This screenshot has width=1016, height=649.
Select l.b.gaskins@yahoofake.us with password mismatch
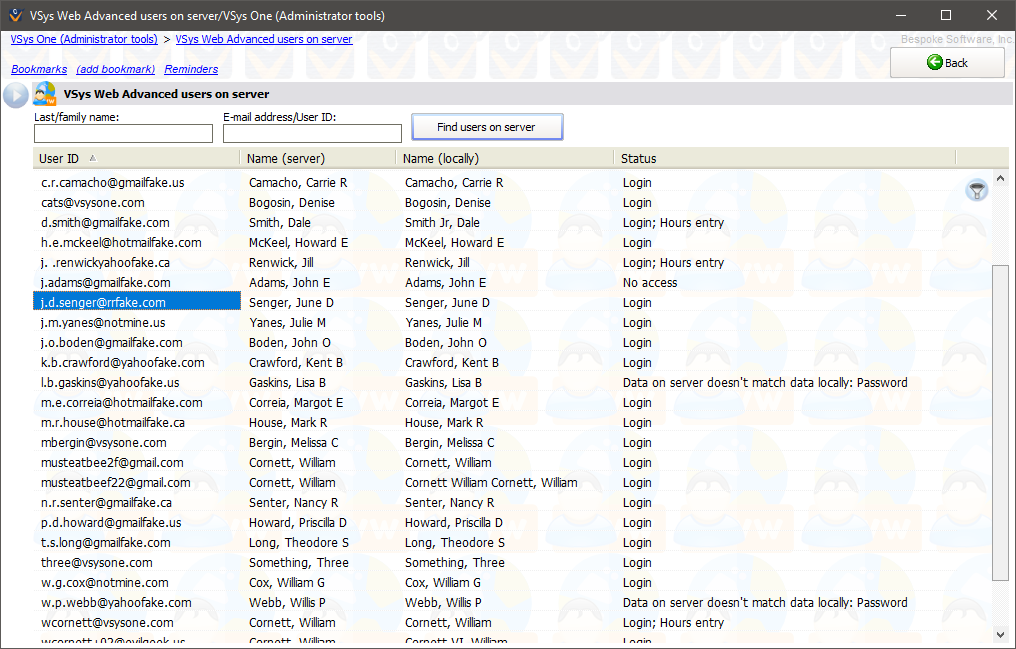(110, 383)
